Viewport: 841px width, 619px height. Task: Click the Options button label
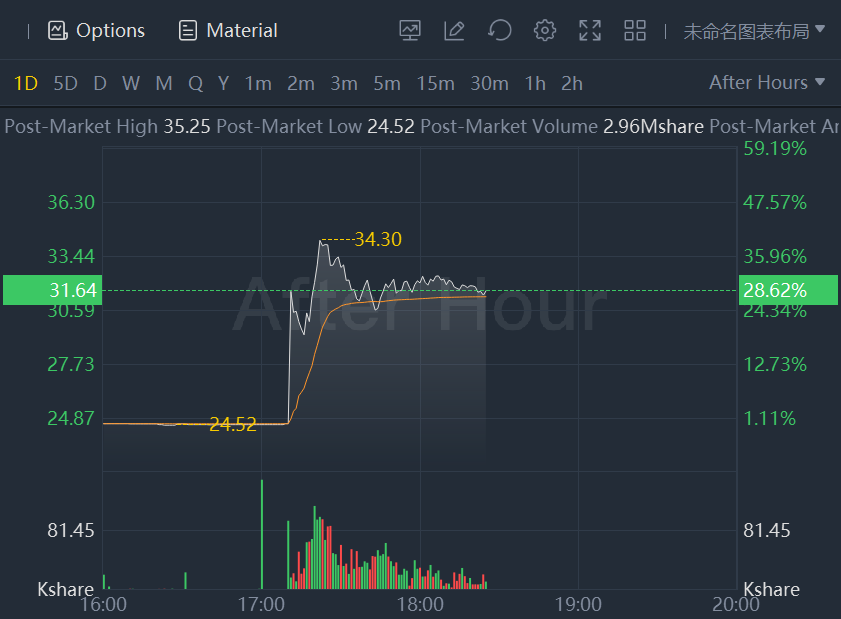click(x=110, y=31)
